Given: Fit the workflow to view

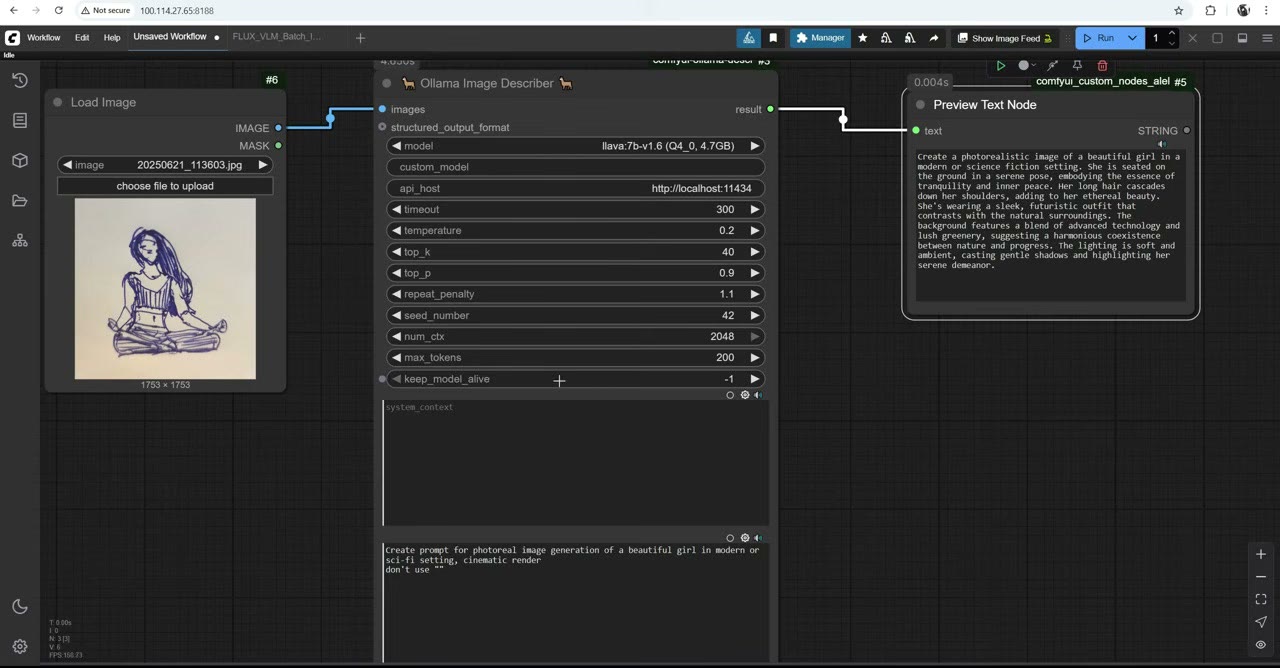Looking at the screenshot, I should (x=1261, y=600).
